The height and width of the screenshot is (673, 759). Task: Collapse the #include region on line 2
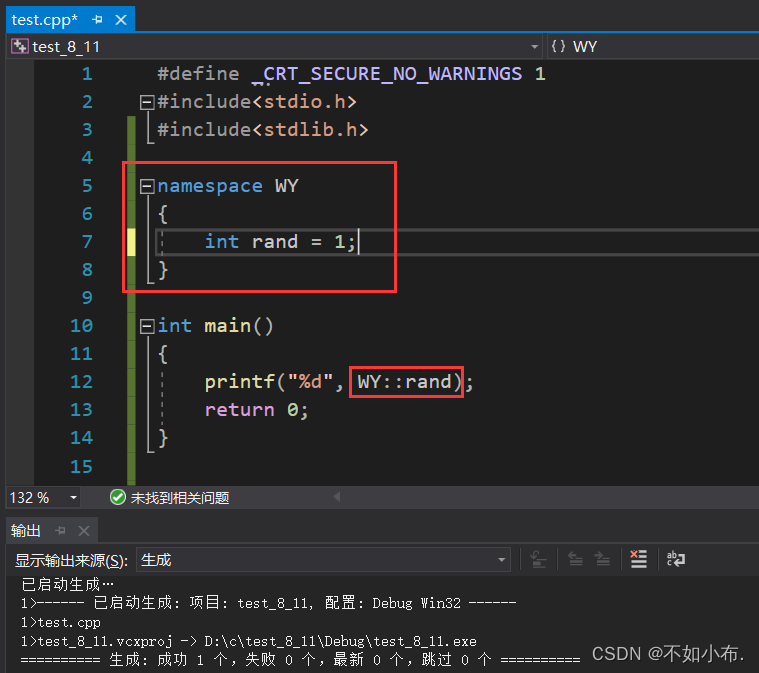point(148,102)
